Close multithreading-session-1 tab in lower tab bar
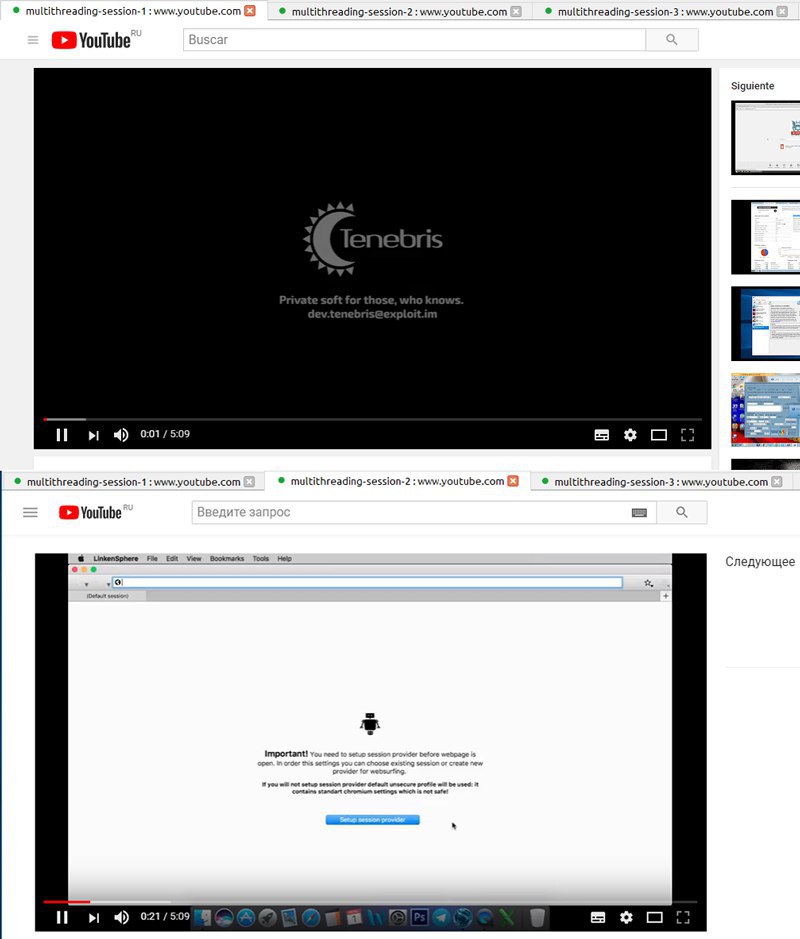 (x=250, y=481)
